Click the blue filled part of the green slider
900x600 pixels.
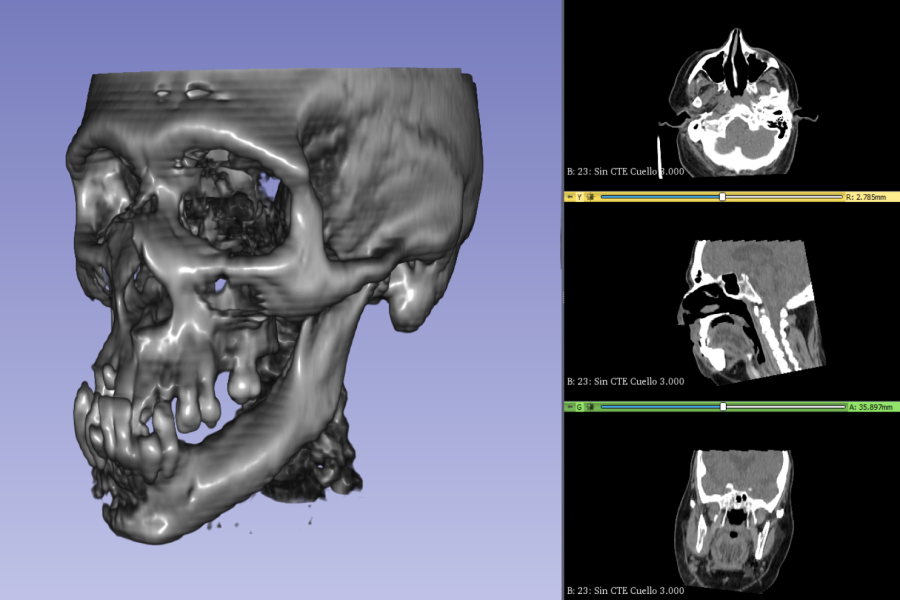[660, 407]
